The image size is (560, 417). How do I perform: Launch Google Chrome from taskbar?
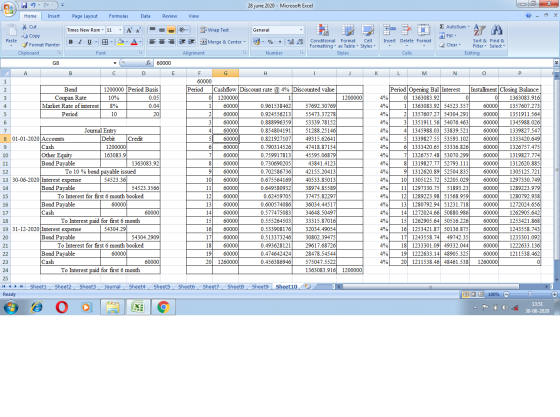coord(163,307)
